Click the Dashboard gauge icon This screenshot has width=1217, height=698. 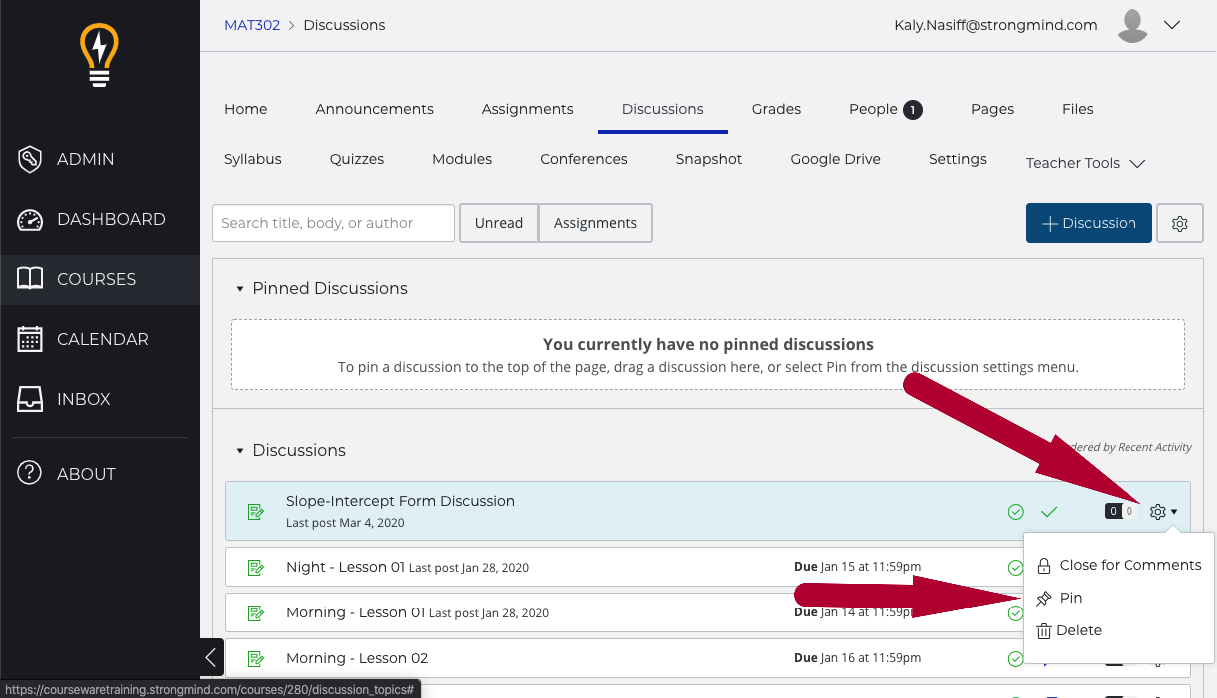30,219
